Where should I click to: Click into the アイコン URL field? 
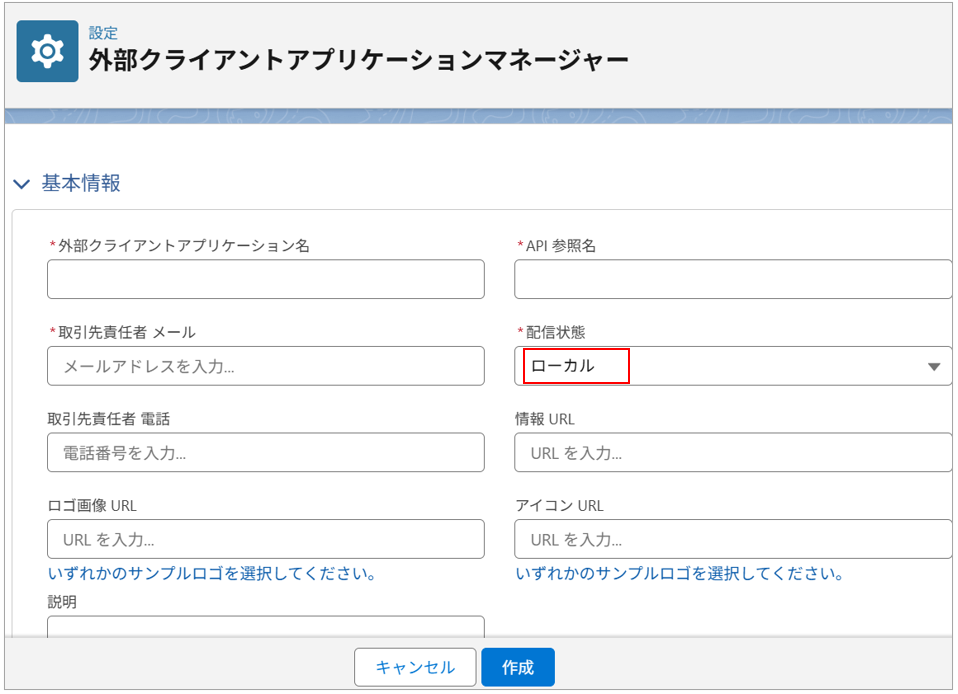pos(732,540)
